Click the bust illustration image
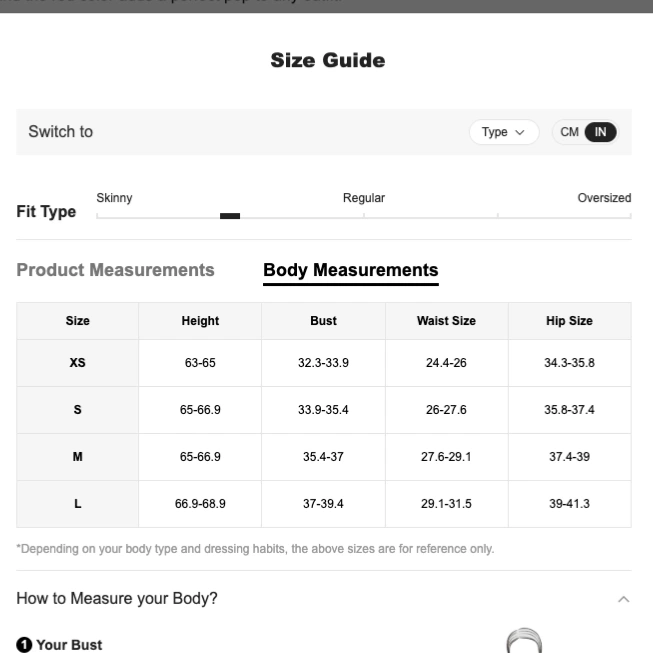The image size is (653, 653). coord(524,641)
